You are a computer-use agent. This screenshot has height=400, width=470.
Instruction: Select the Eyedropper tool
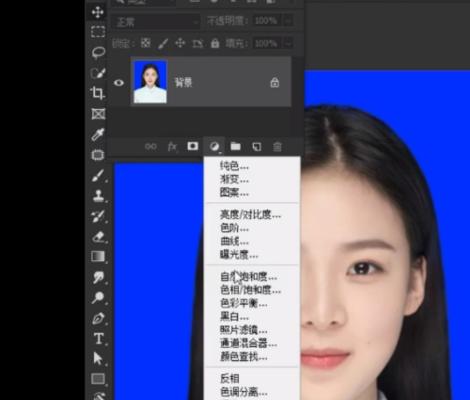[98, 134]
